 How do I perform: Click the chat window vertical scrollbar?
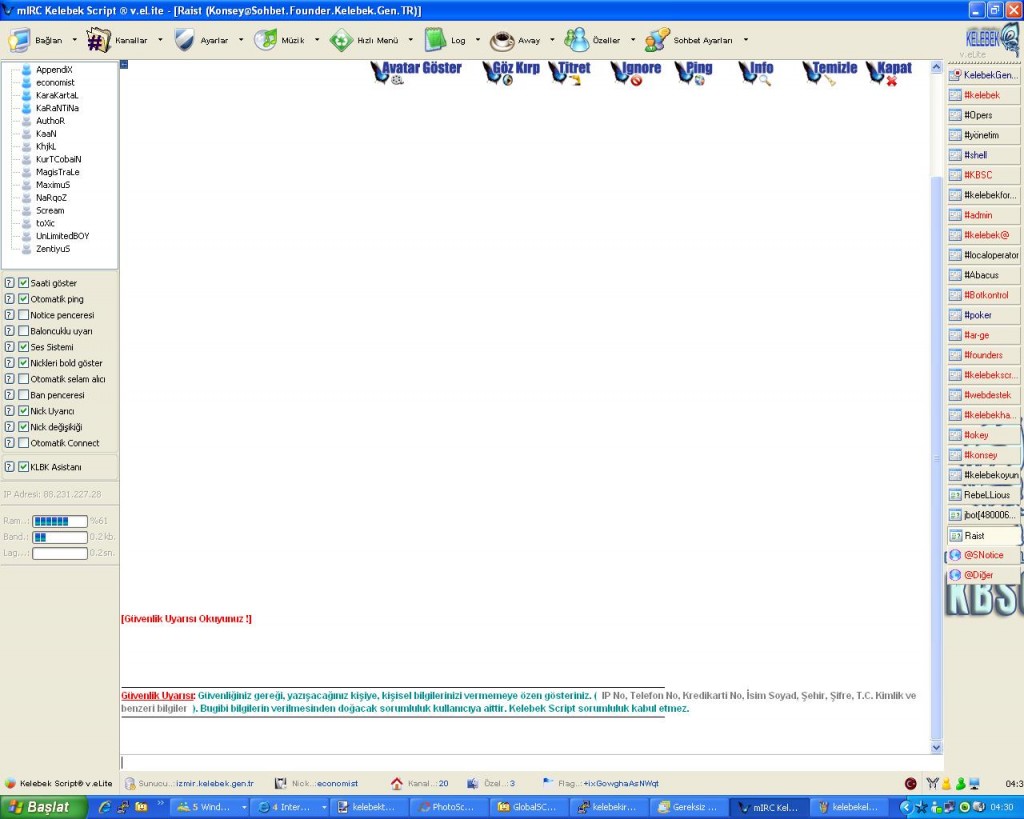936,400
